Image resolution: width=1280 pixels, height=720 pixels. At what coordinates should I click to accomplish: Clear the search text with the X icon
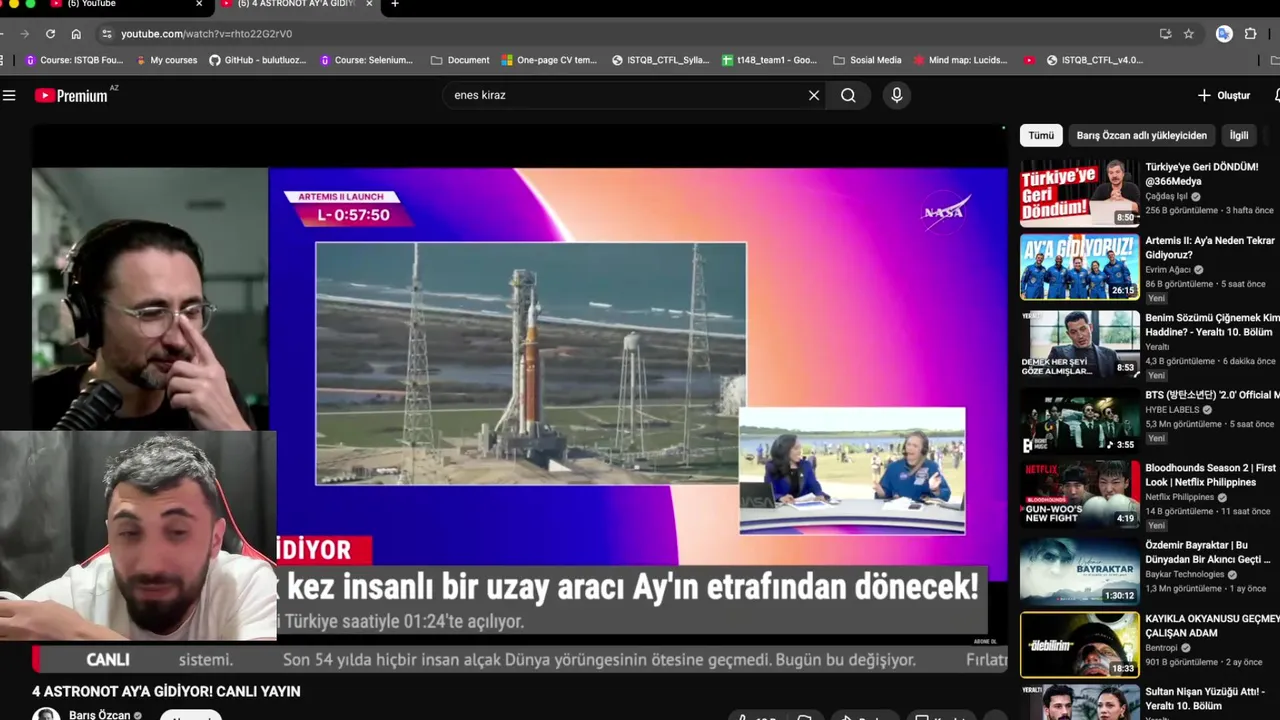coord(814,95)
